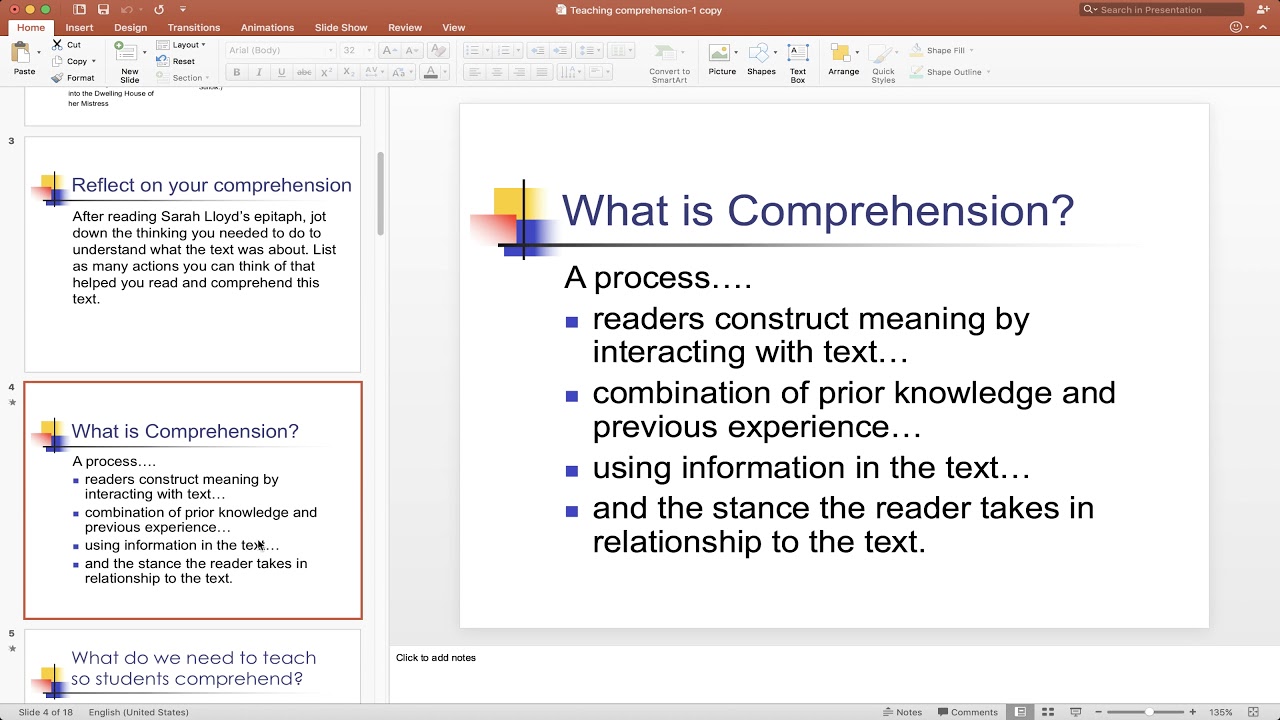
Task: Open the New Slide dropdown arrow
Action: 145,53
